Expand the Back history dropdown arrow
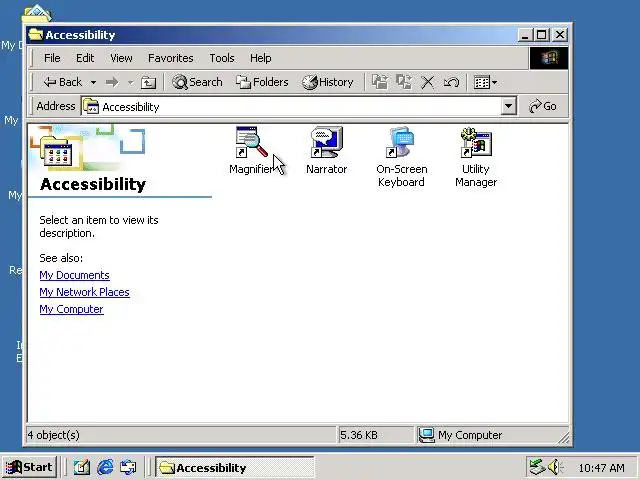The height and width of the screenshot is (480, 640). click(93, 82)
